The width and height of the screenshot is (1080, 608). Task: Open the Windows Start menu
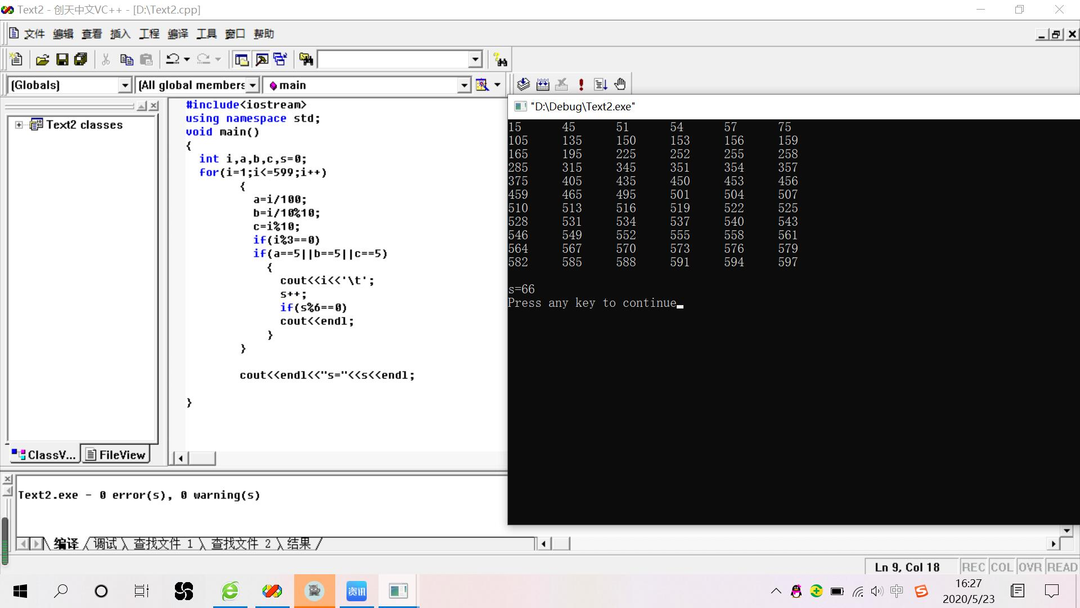(x=20, y=591)
